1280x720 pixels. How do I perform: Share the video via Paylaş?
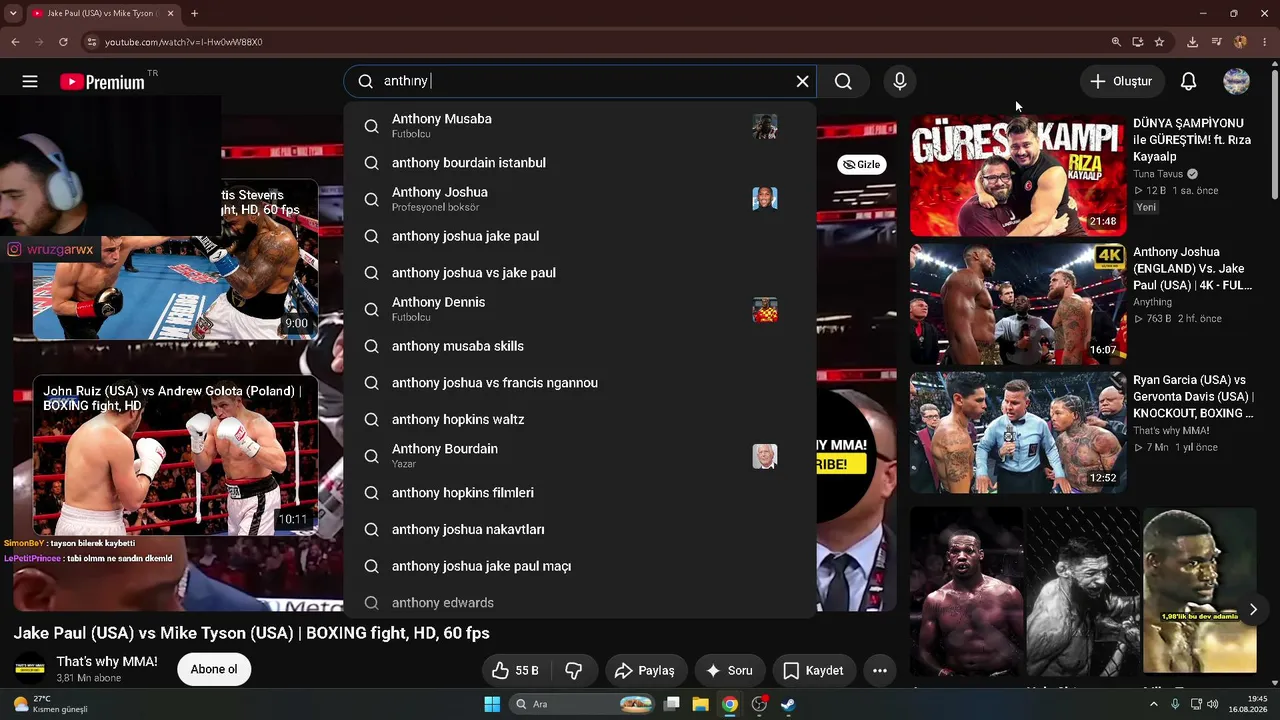(x=646, y=671)
